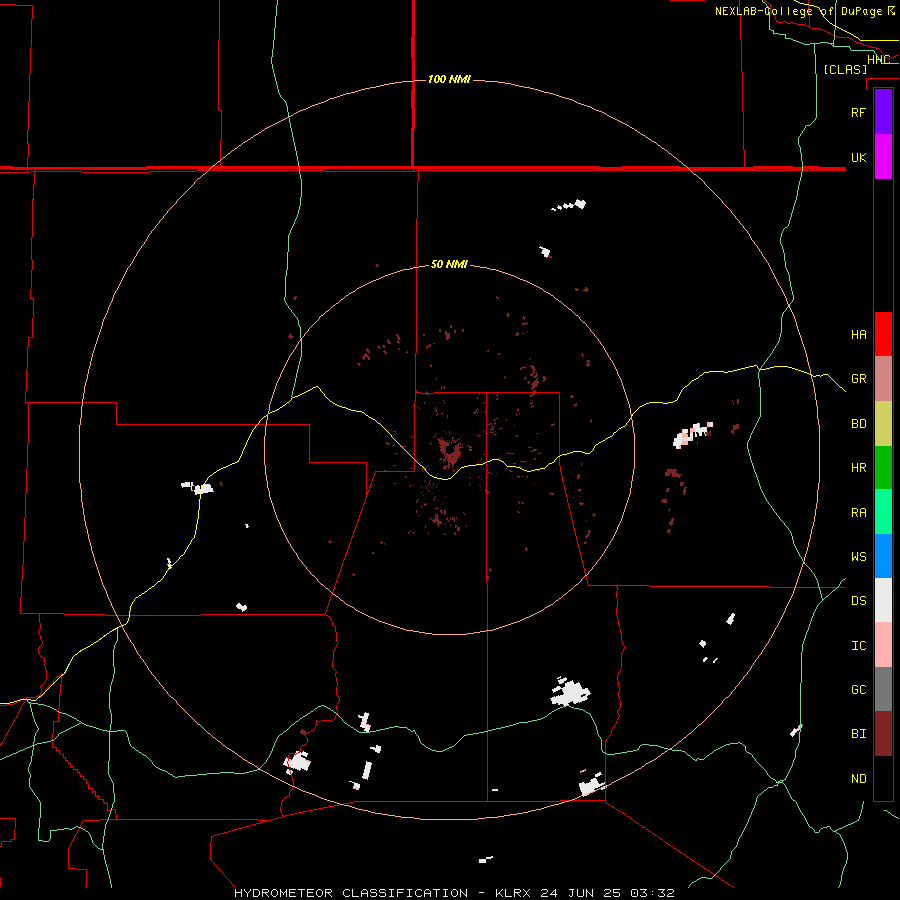Click the magenta UK legend color swatch
The height and width of the screenshot is (900, 900).
point(883,157)
